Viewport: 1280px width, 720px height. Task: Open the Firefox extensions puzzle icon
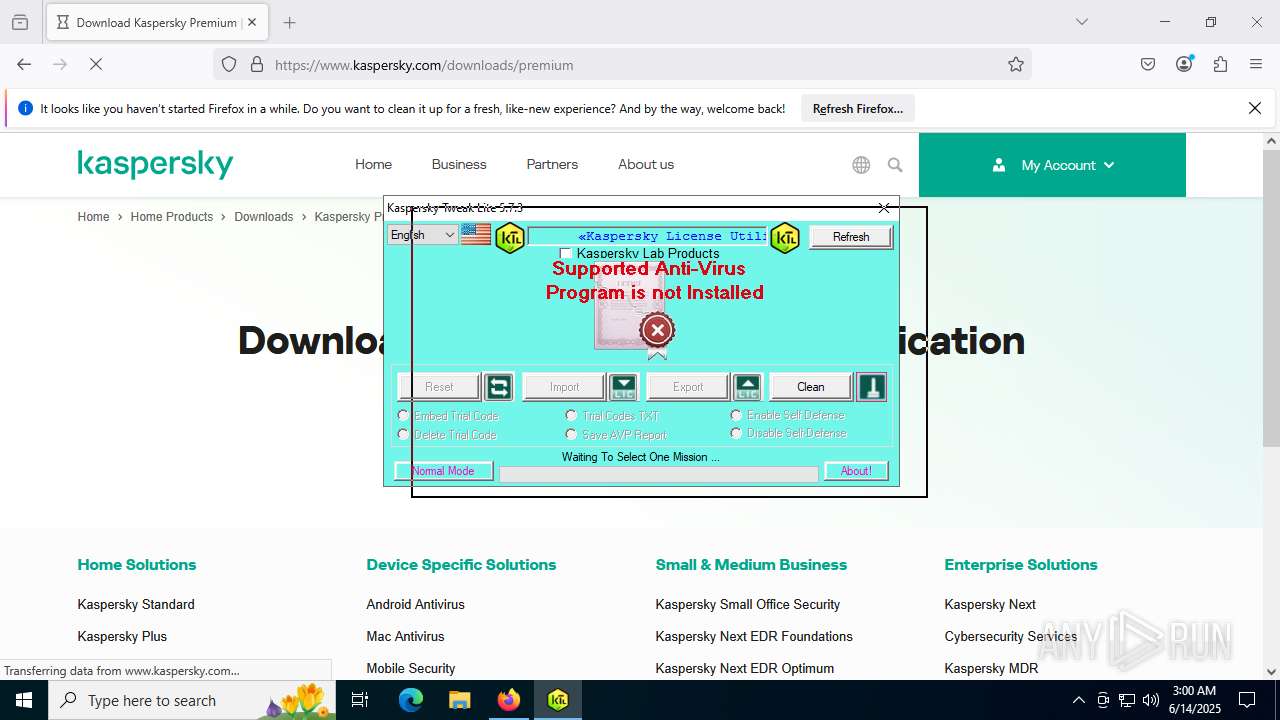[1220, 64]
